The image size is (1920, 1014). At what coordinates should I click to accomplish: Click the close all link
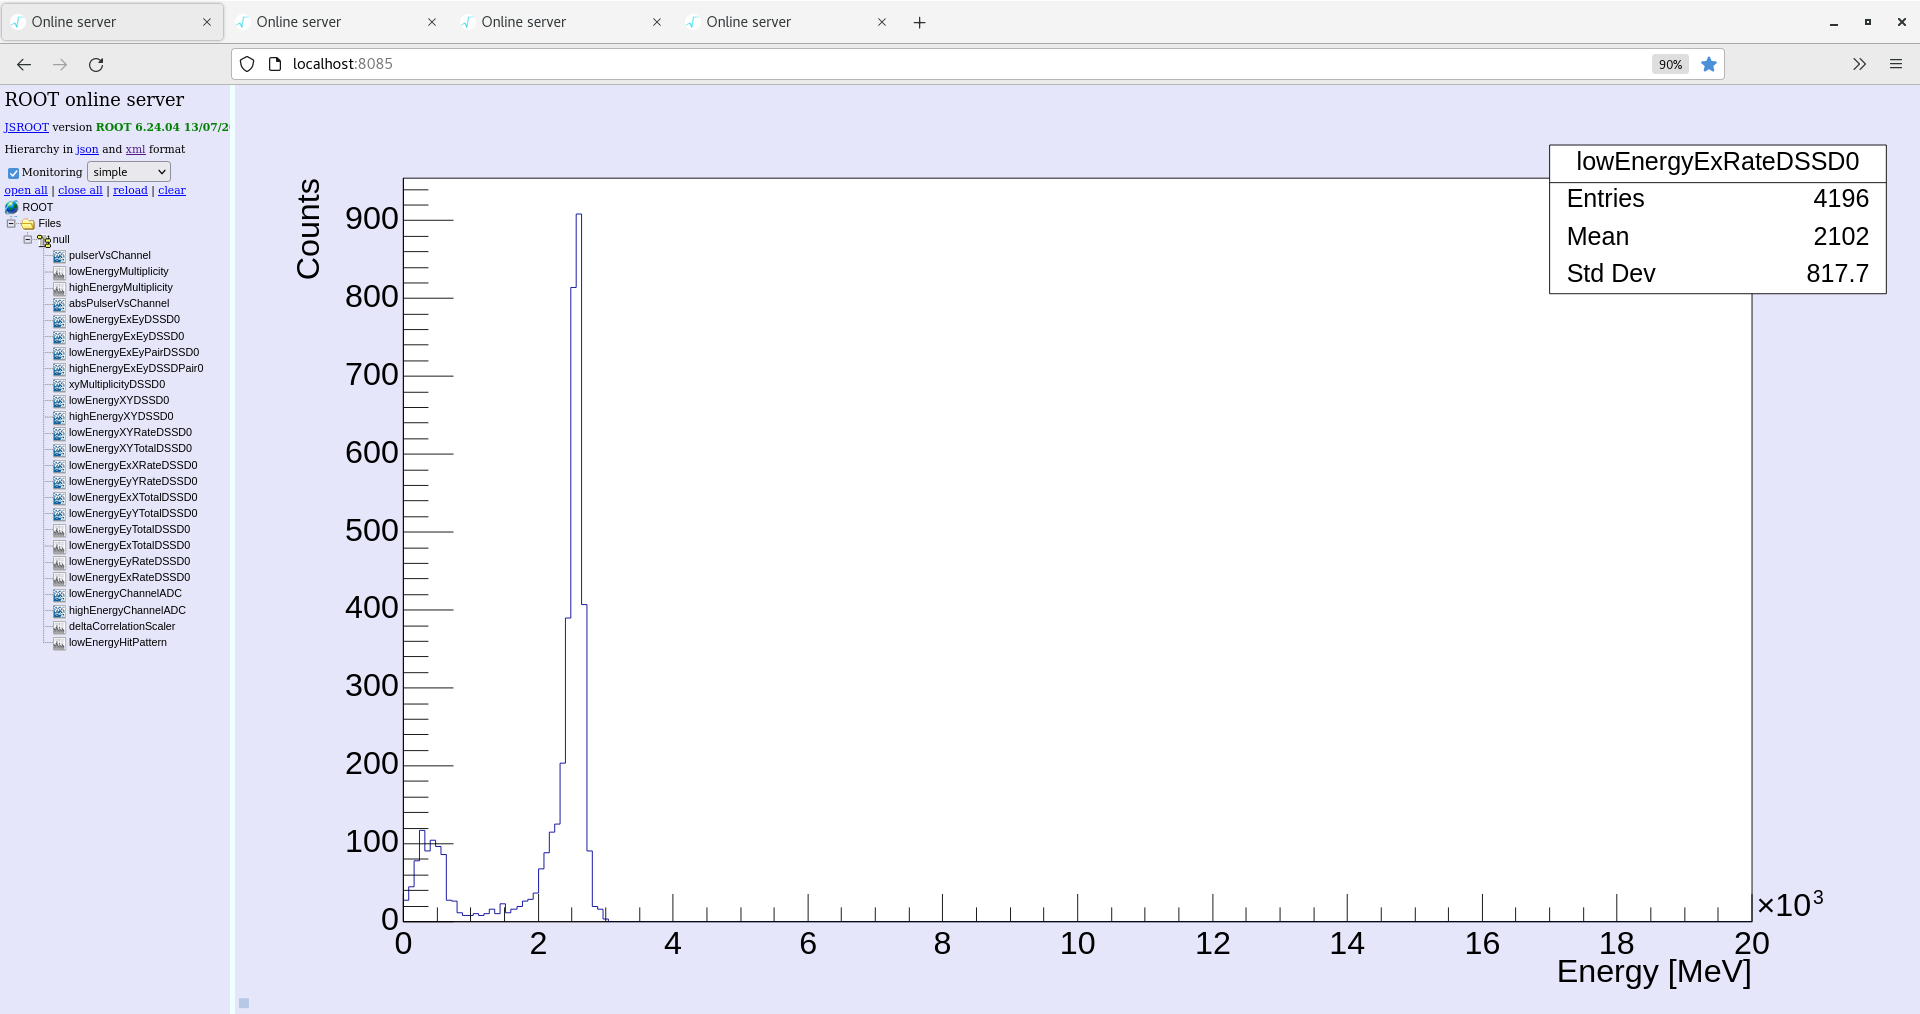point(80,190)
